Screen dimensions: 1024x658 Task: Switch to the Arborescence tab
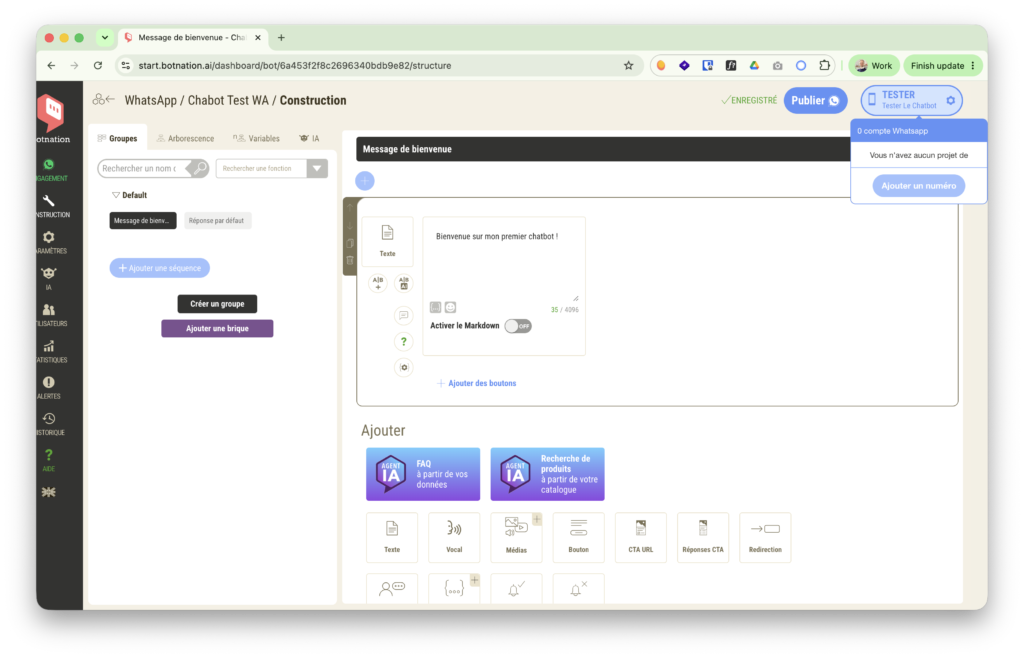[x=185, y=138]
